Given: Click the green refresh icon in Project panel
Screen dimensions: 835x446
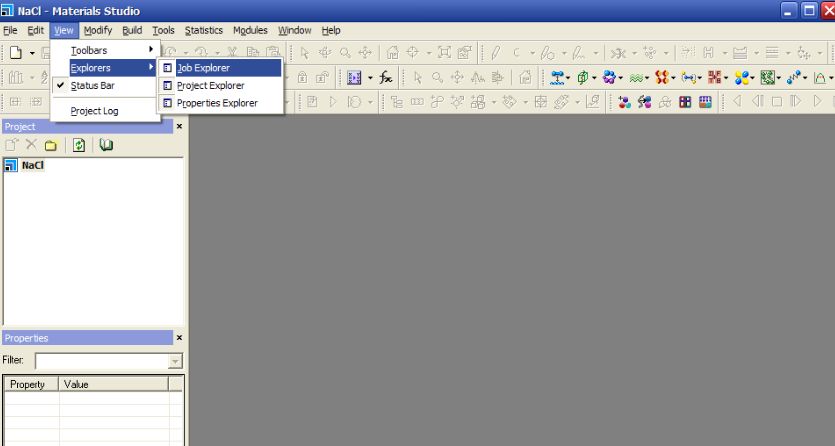Looking at the screenshot, I should (78, 145).
